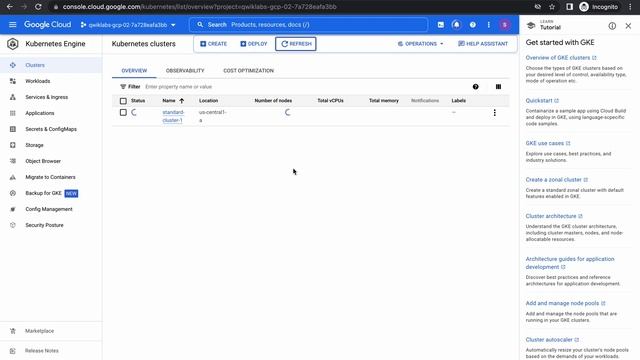Switch to the Cost Optimization tab

click(248, 71)
